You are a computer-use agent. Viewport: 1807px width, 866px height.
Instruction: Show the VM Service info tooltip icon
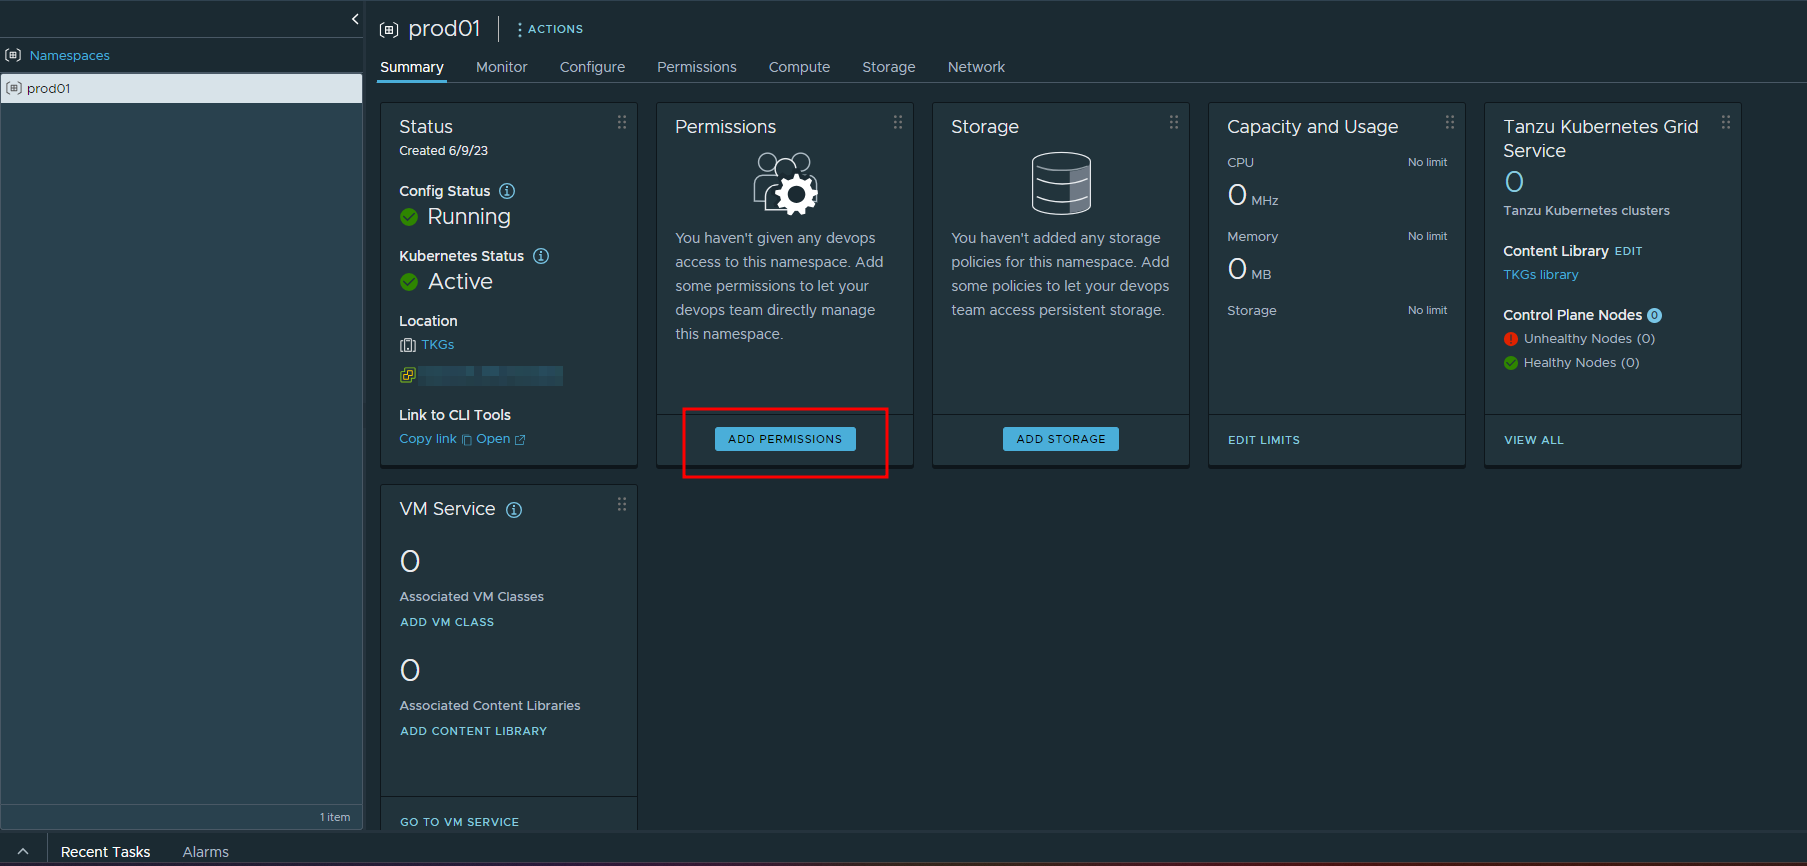[x=514, y=510]
